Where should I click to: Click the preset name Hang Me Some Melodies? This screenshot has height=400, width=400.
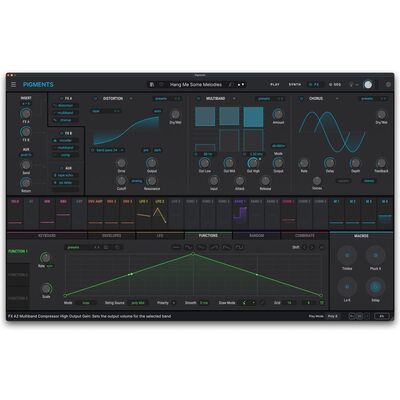coord(196,85)
